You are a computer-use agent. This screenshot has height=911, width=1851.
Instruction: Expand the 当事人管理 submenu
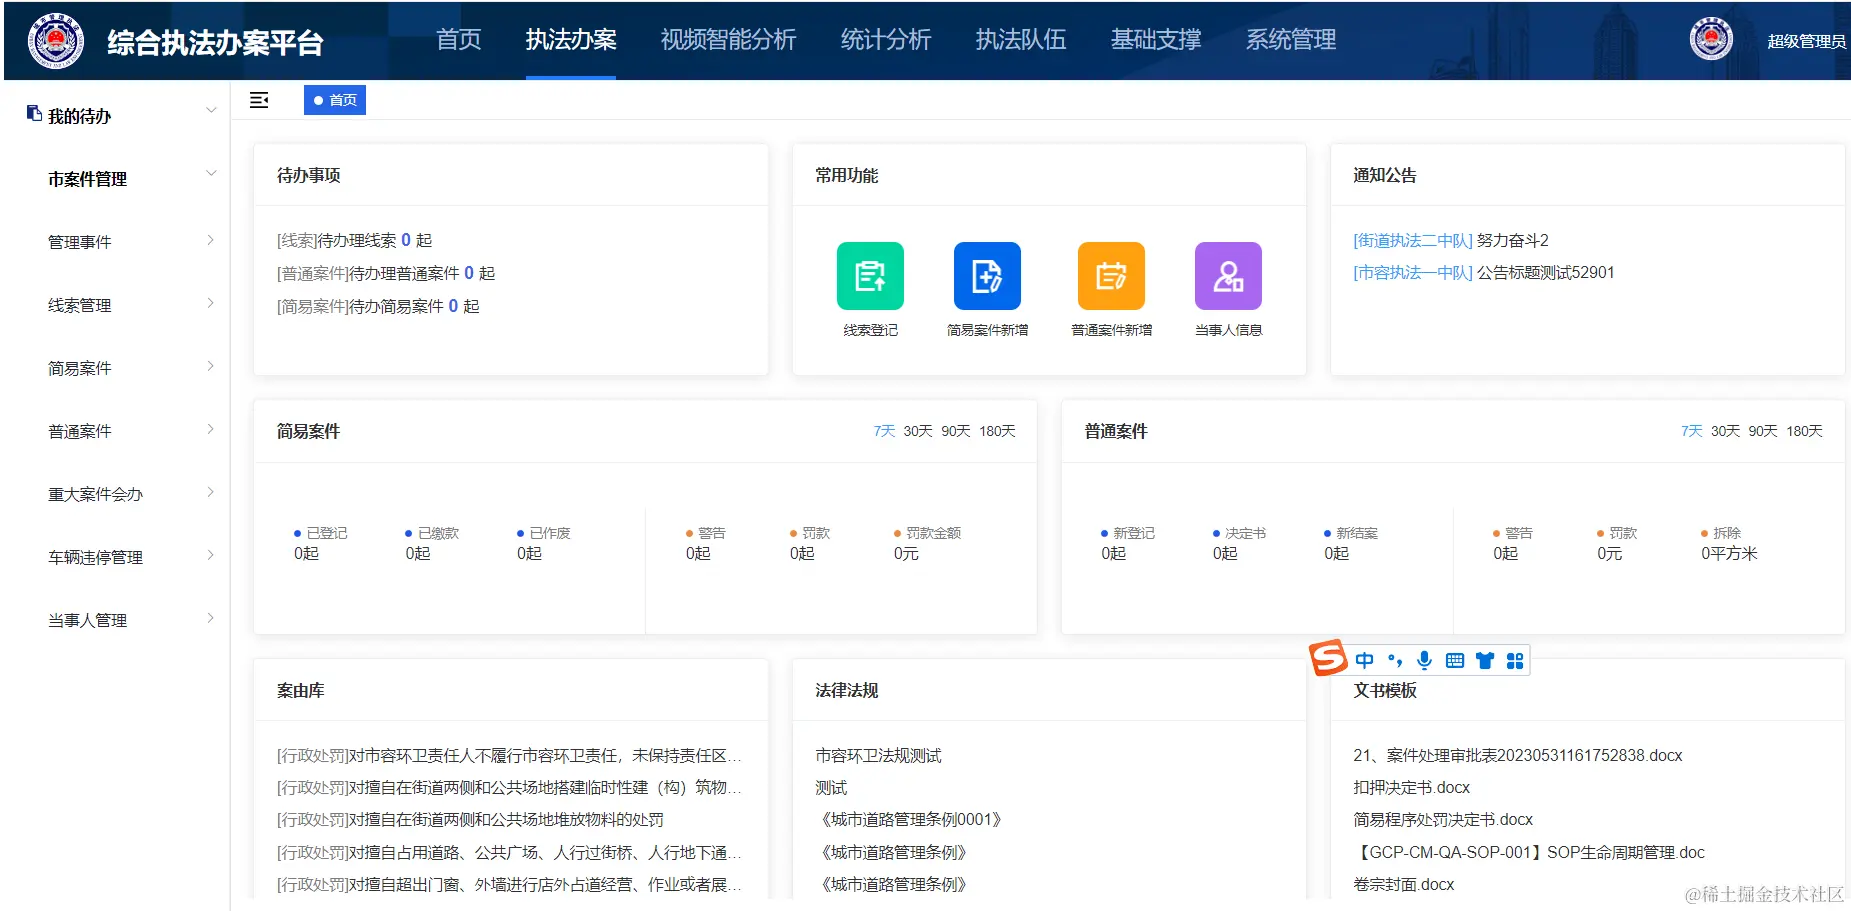tap(210, 618)
